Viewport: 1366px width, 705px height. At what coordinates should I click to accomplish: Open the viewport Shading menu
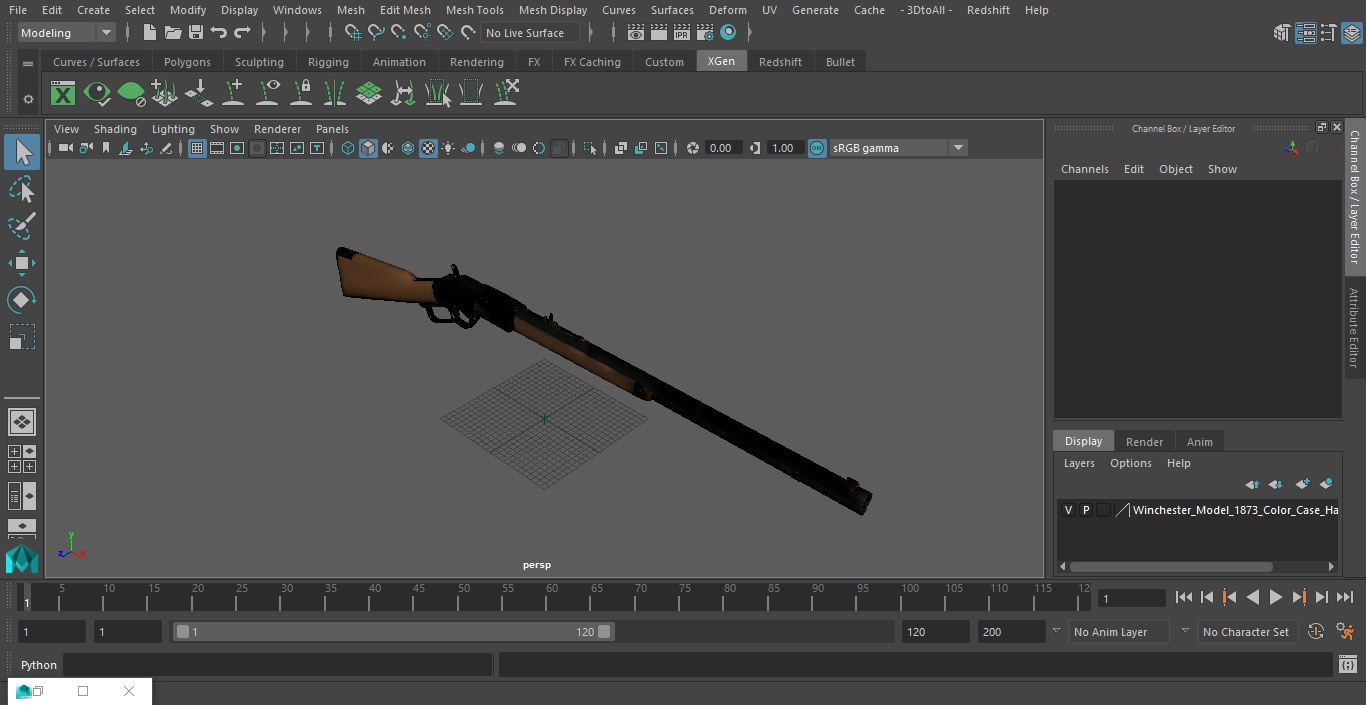pyautogui.click(x=115, y=129)
